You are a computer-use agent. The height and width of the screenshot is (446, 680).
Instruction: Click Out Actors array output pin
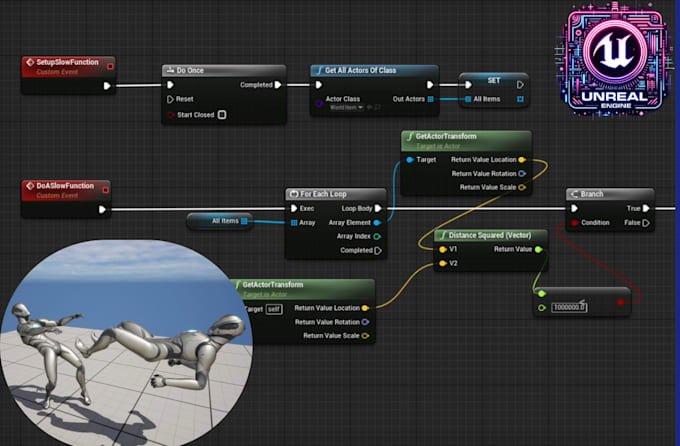[x=430, y=99]
